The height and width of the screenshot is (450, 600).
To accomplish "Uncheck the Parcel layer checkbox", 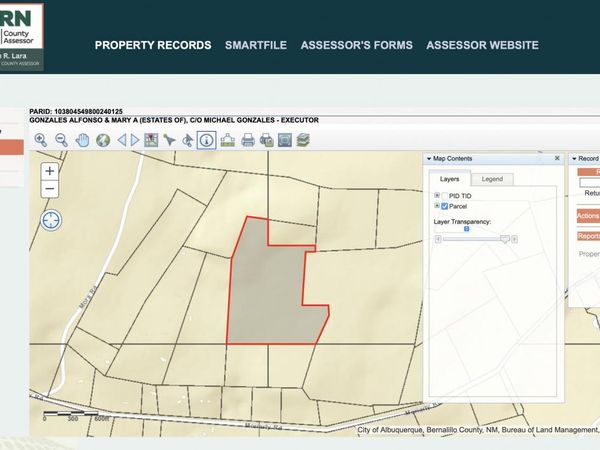I will tap(444, 206).
